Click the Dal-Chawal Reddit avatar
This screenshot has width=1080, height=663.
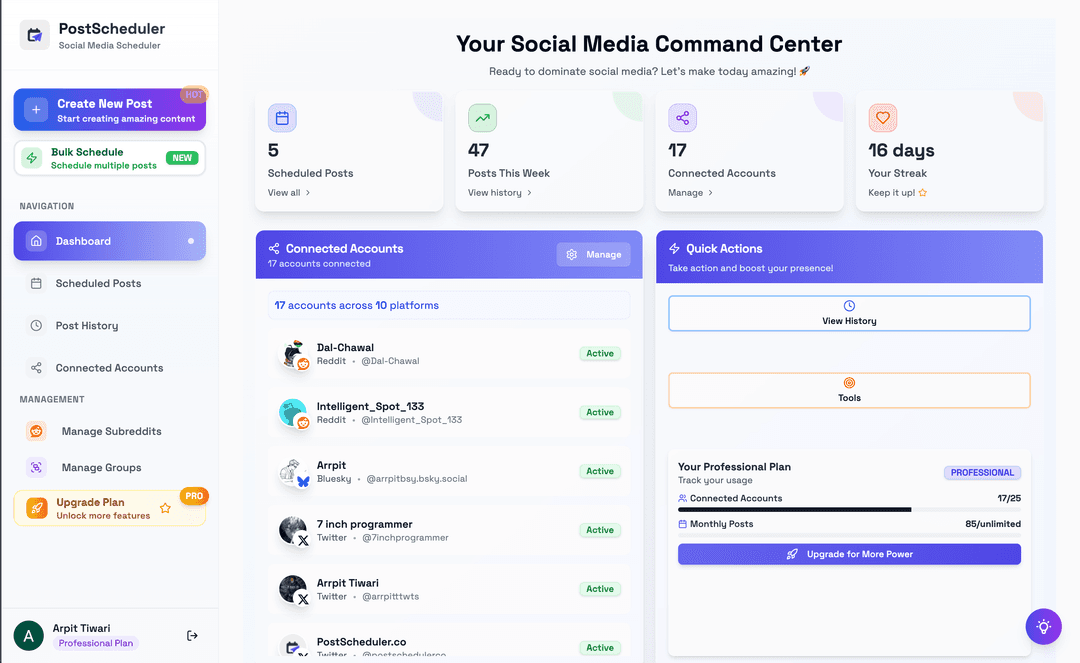click(293, 354)
